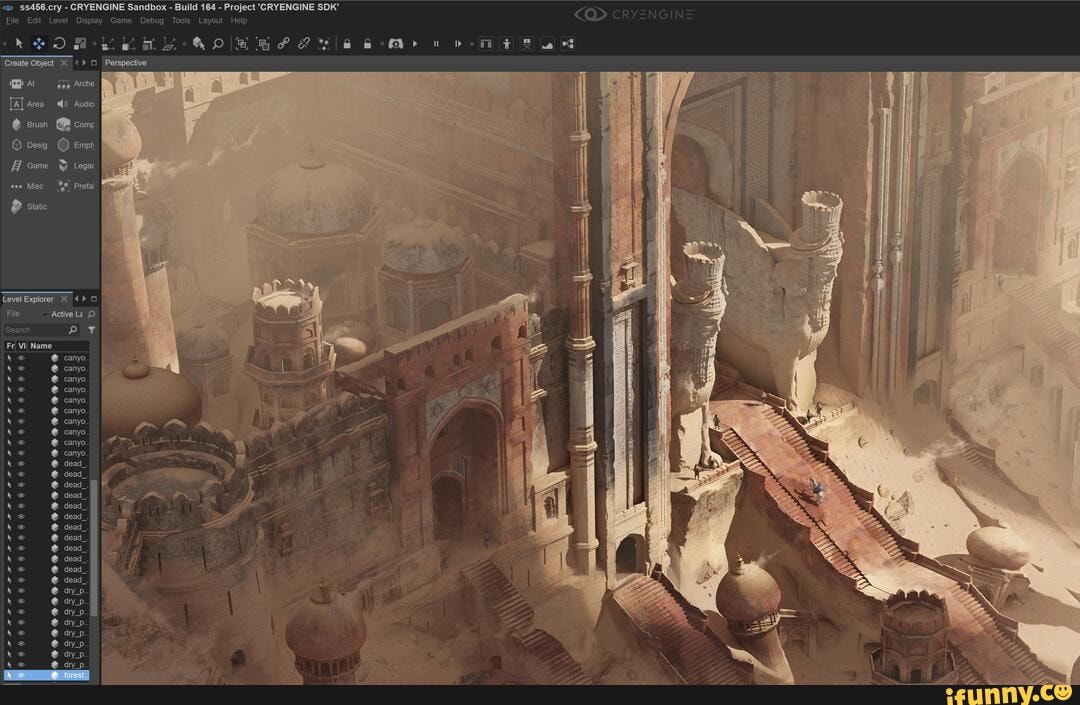Screen dimensions: 1080x705
Task: Create an AI object from Create Object panel
Action: coord(22,84)
